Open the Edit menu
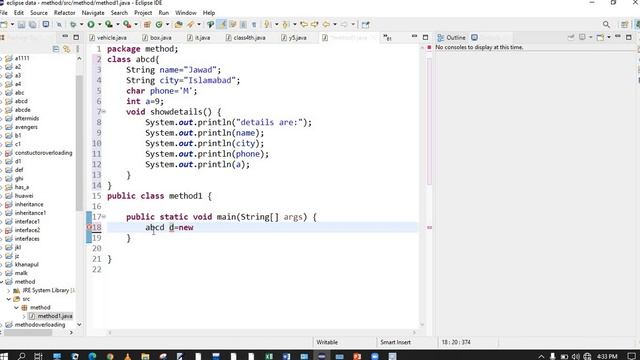 tap(19, 13)
